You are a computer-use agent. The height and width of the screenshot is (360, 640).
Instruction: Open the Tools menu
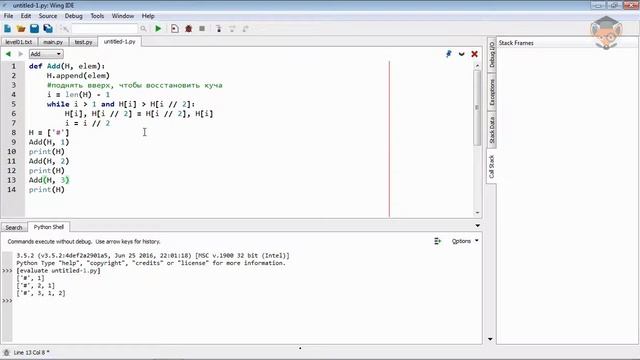(97, 16)
